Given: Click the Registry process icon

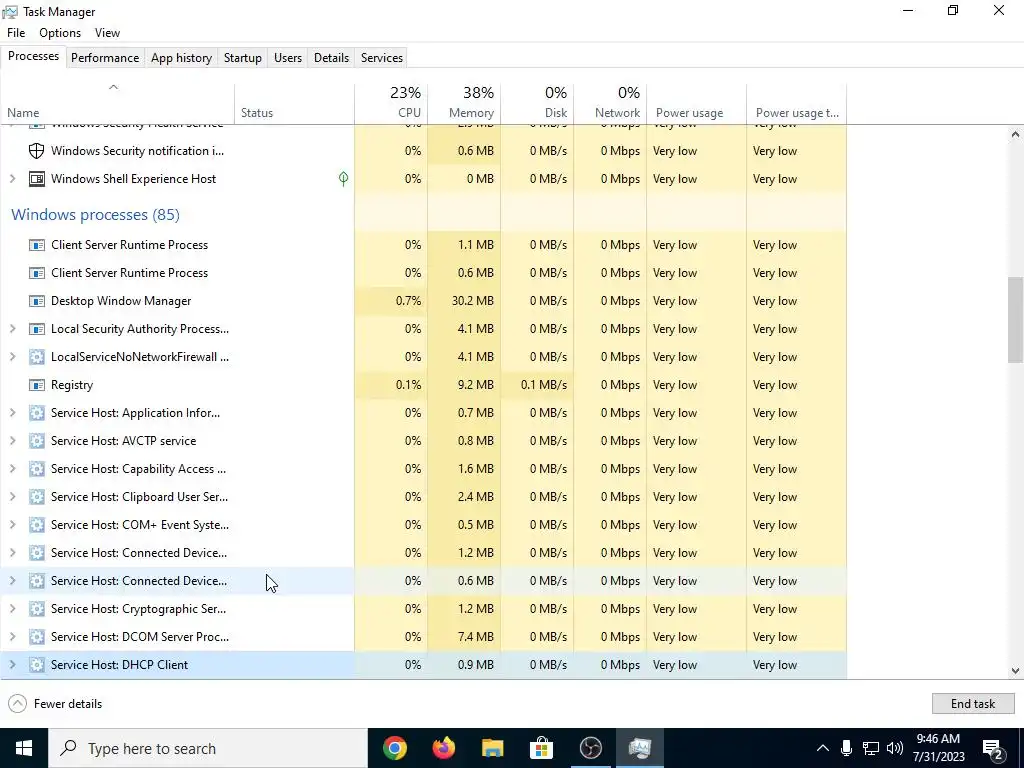Looking at the screenshot, I should [x=37, y=385].
